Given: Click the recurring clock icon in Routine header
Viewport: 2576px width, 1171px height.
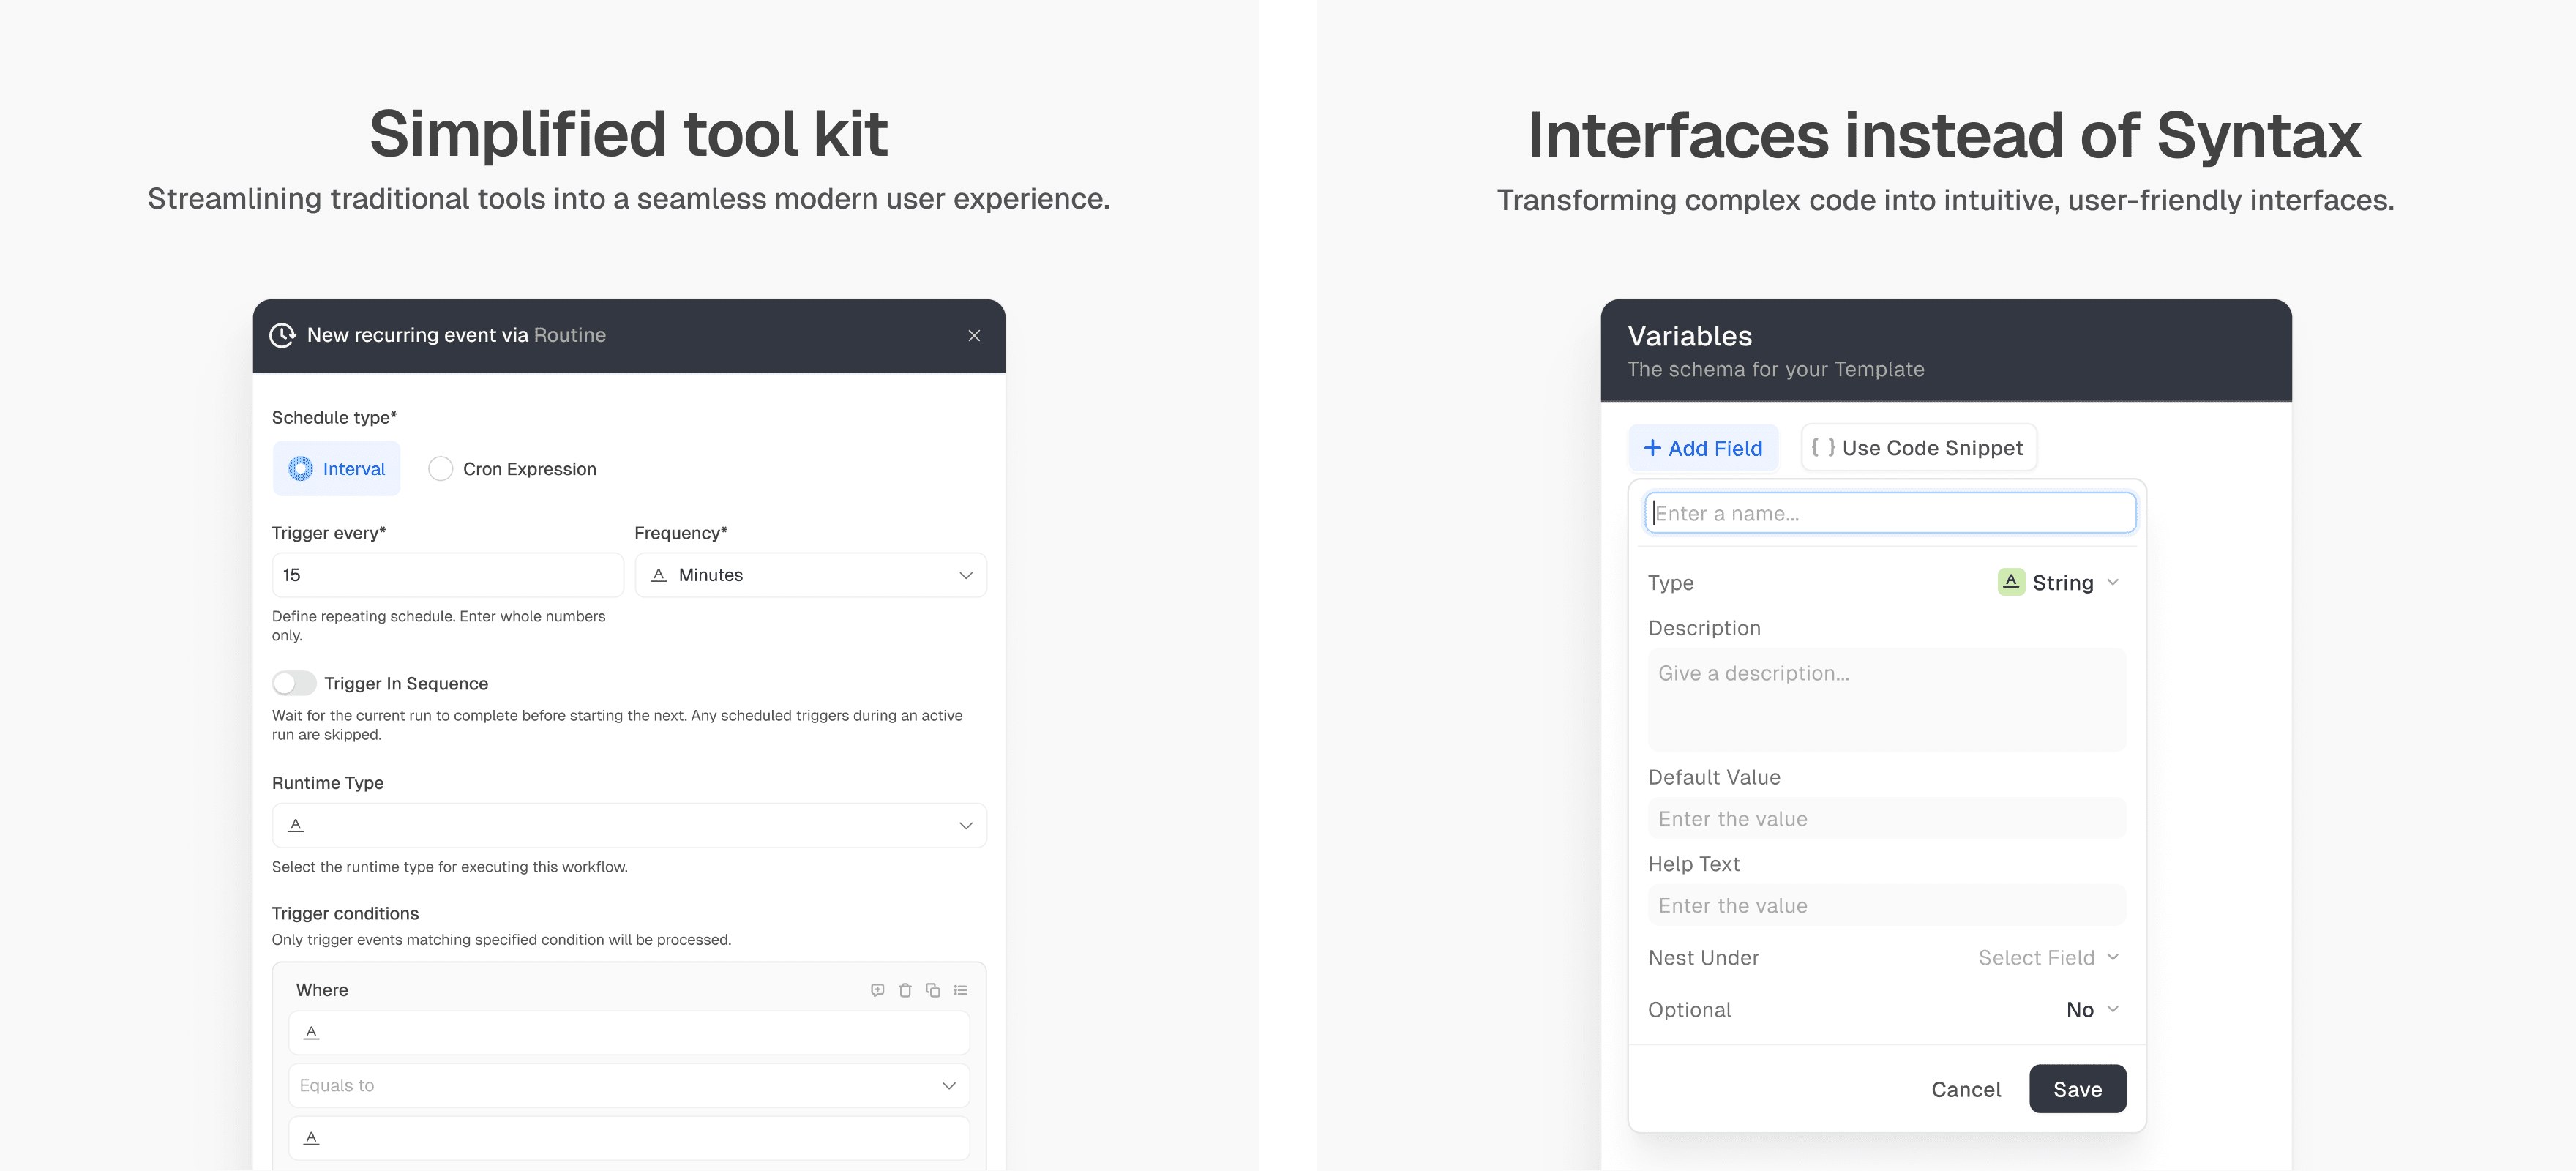Looking at the screenshot, I should click(x=283, y=335).
